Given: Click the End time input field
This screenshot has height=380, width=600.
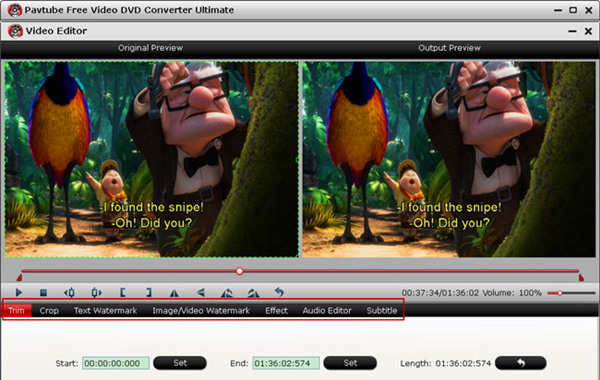Looking at the screenshot, I should coord(286,363).
